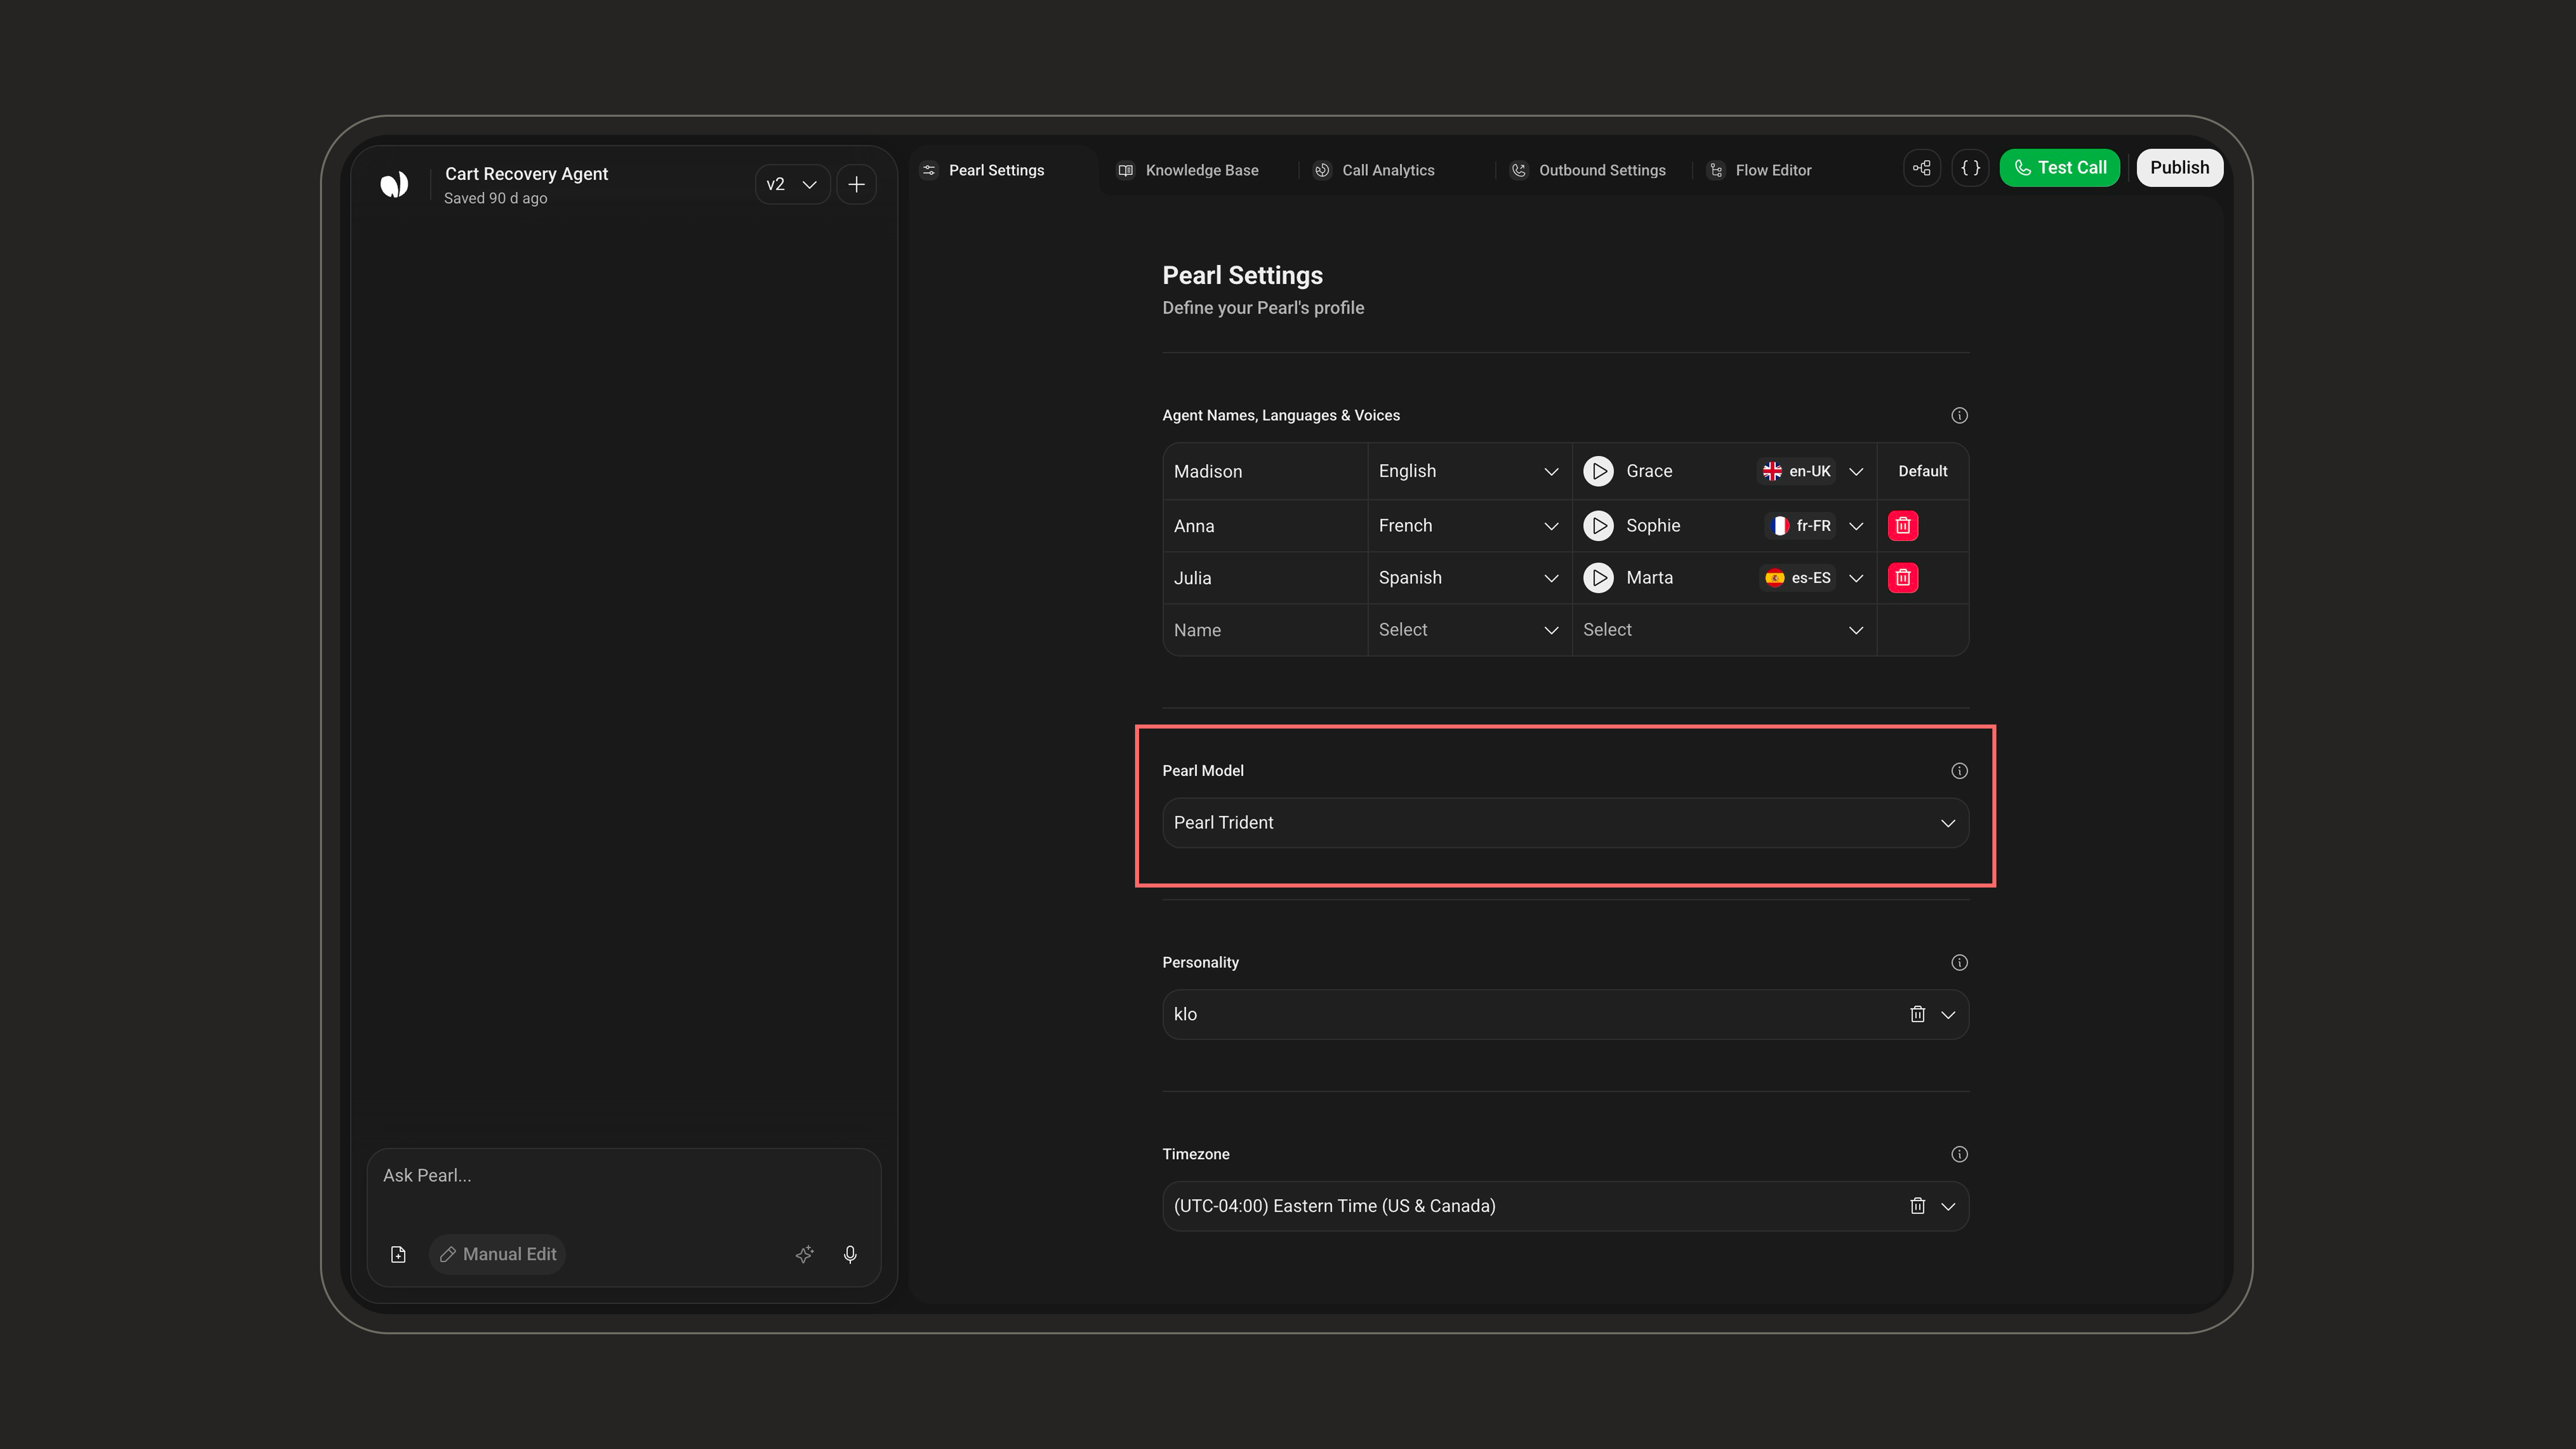
Task: Click the Saved 90 d ago text
Action: pyautogui.click(x=495, y=198)
